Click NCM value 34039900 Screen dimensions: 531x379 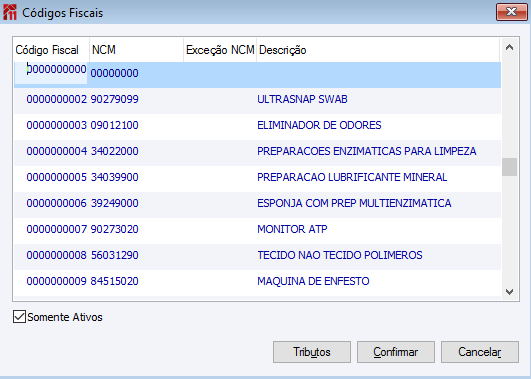tap(114, 177)
